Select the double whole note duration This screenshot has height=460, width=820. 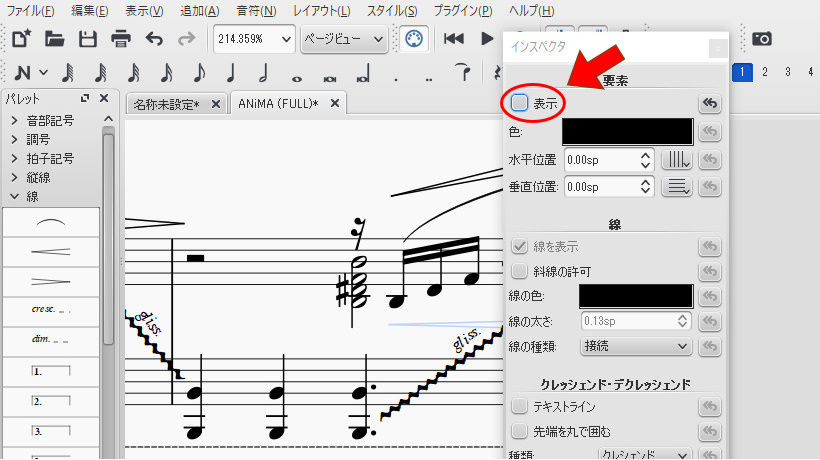click(x=329, y=79)
